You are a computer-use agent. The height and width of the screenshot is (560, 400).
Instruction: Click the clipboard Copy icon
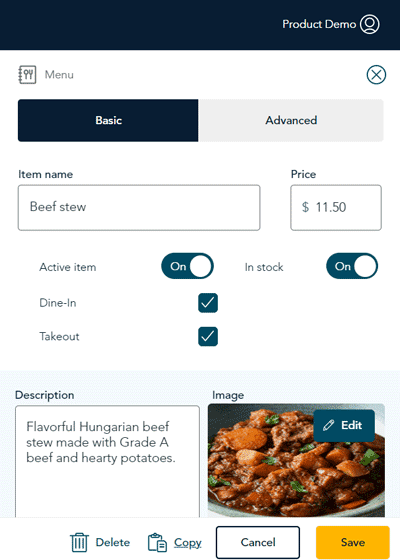(157, 542)
